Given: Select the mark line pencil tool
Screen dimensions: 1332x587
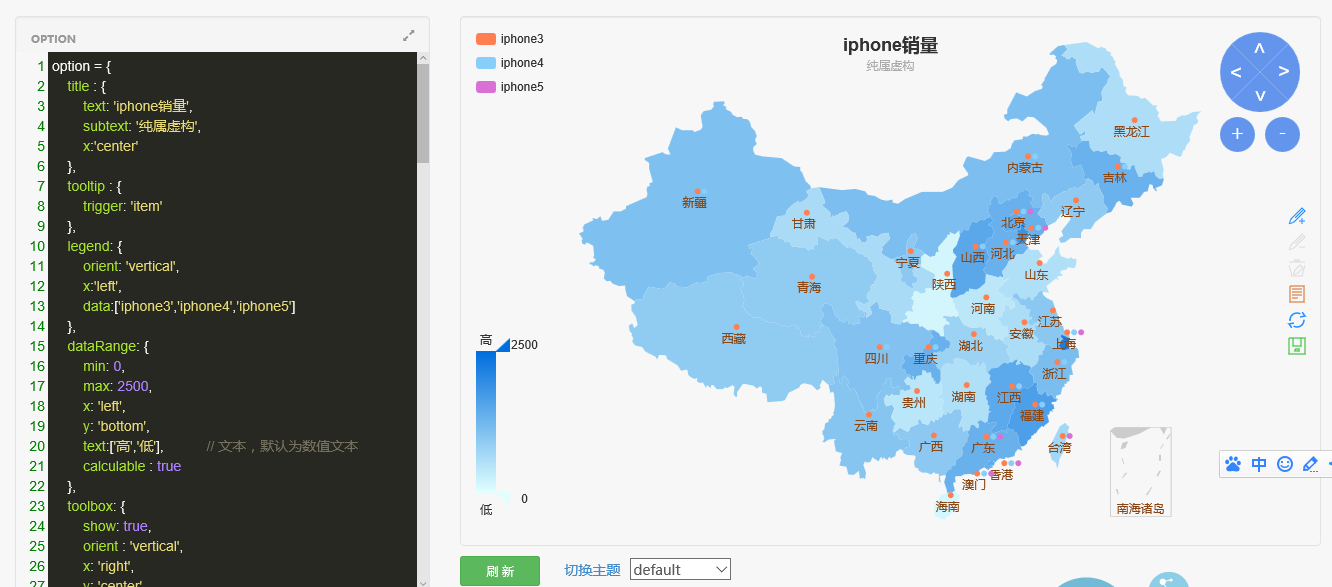Looking at the screenshot, I should click(1297, 215).
